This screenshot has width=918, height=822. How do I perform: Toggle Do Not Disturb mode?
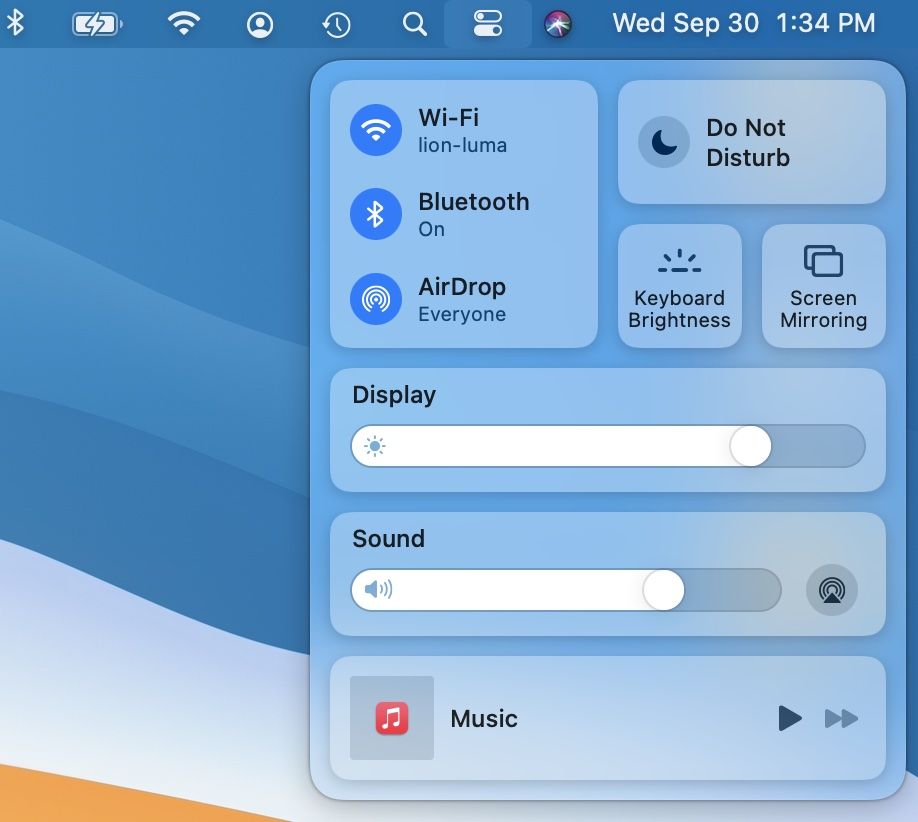(x=751, y=142)
